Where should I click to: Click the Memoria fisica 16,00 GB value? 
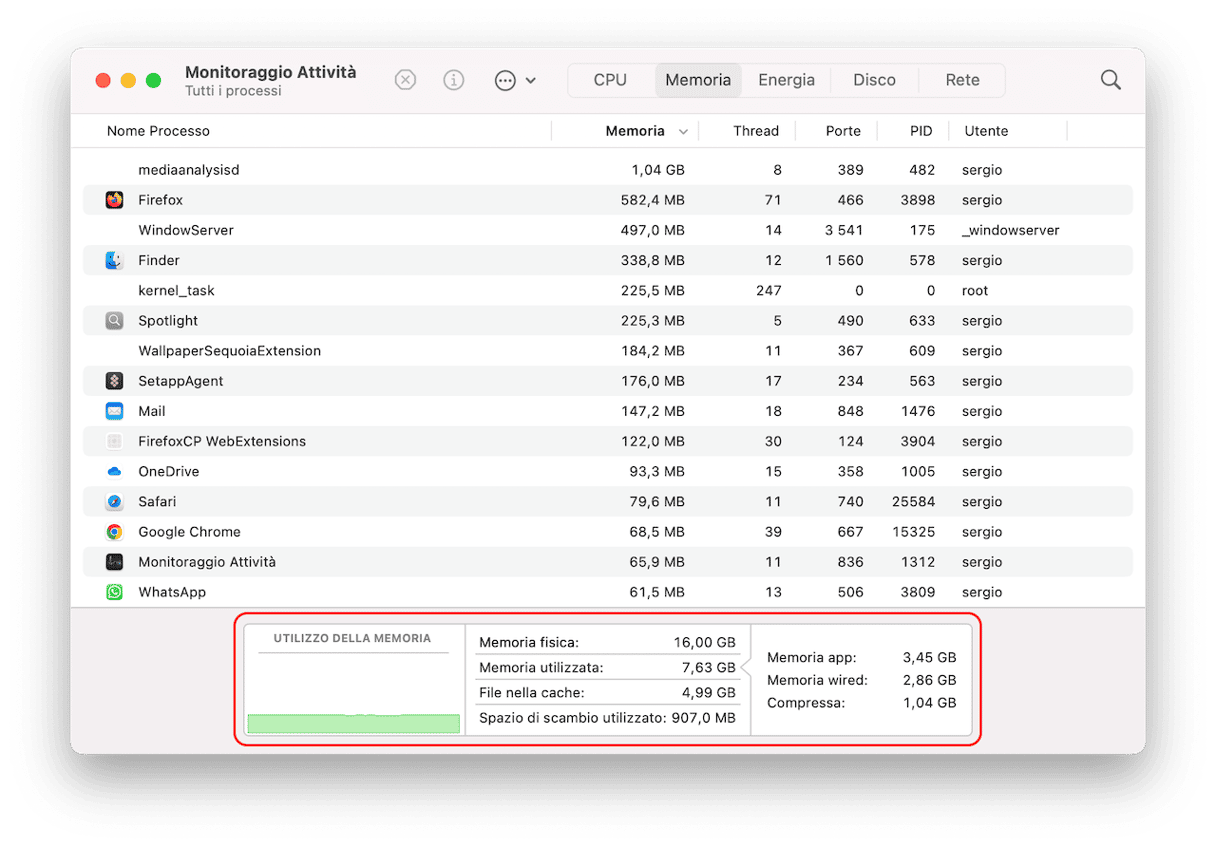coord(704,642)
